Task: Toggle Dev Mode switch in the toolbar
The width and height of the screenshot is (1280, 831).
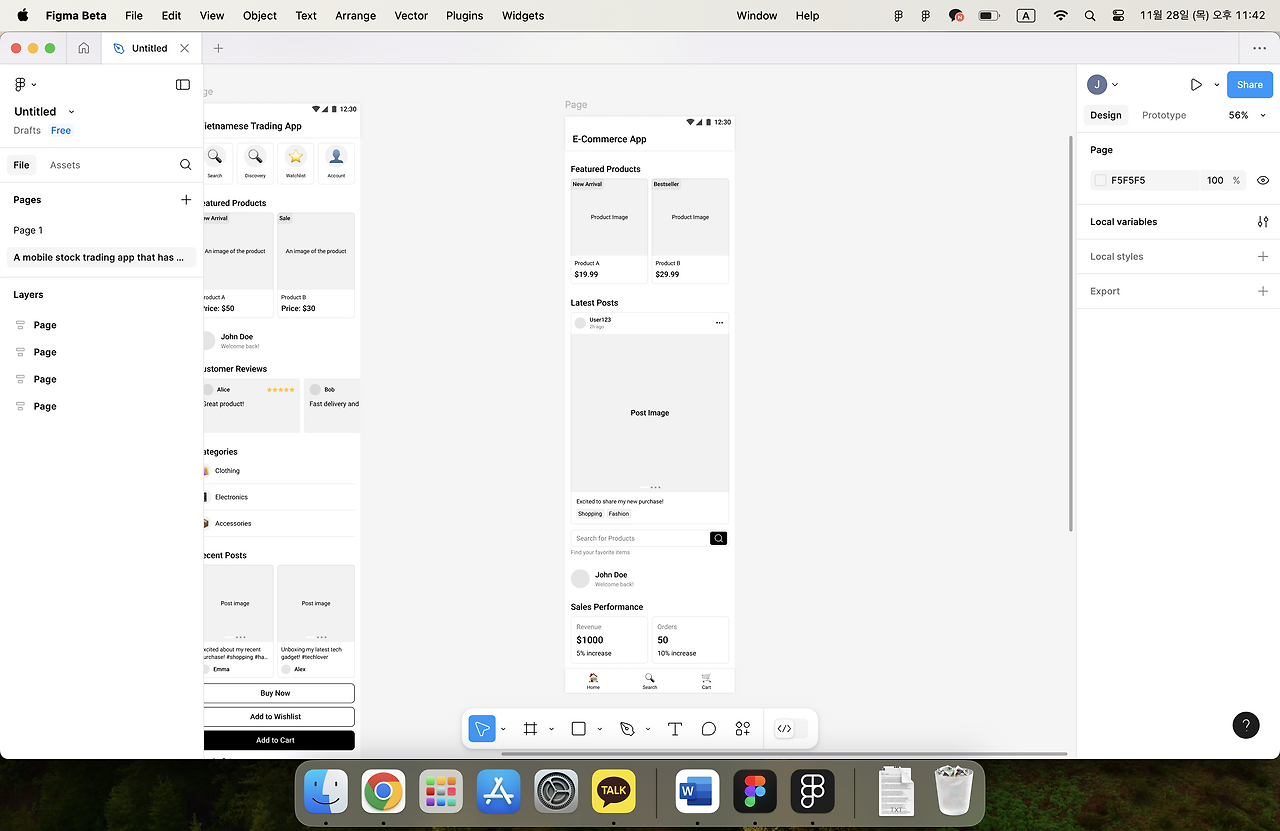Action: [x=791, y=729]
